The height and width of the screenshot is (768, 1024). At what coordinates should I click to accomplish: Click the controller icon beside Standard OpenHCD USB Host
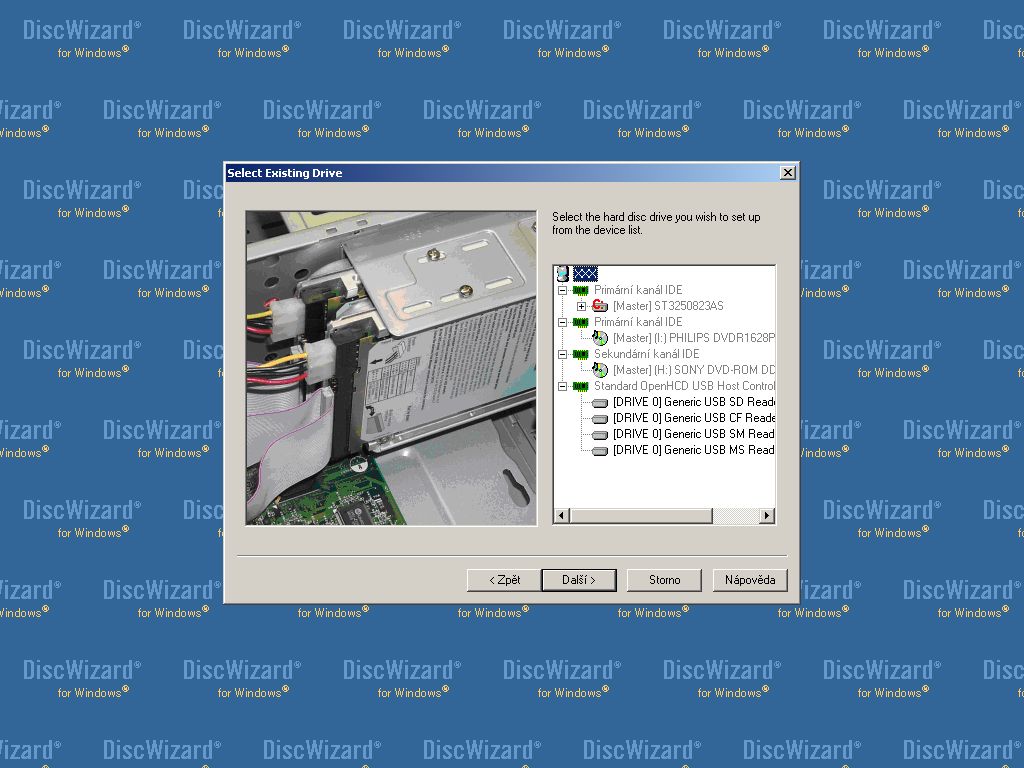click(581, 386)
